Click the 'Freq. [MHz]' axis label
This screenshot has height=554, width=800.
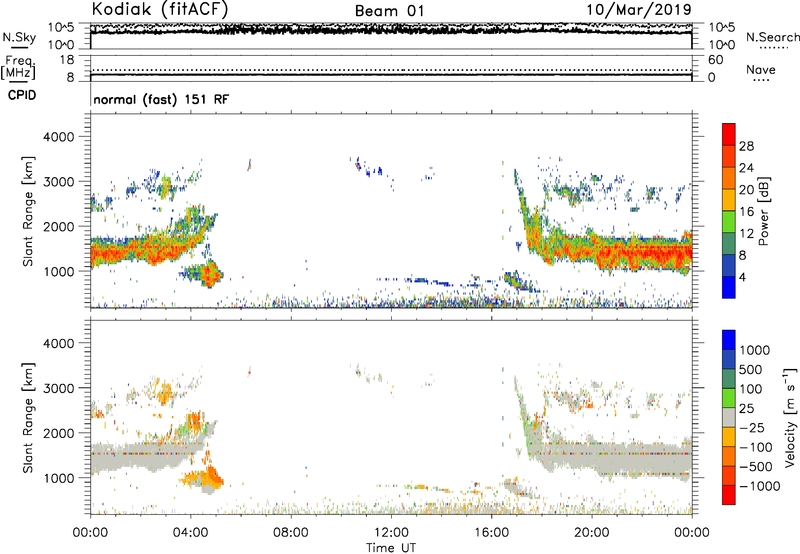(18, 68)
